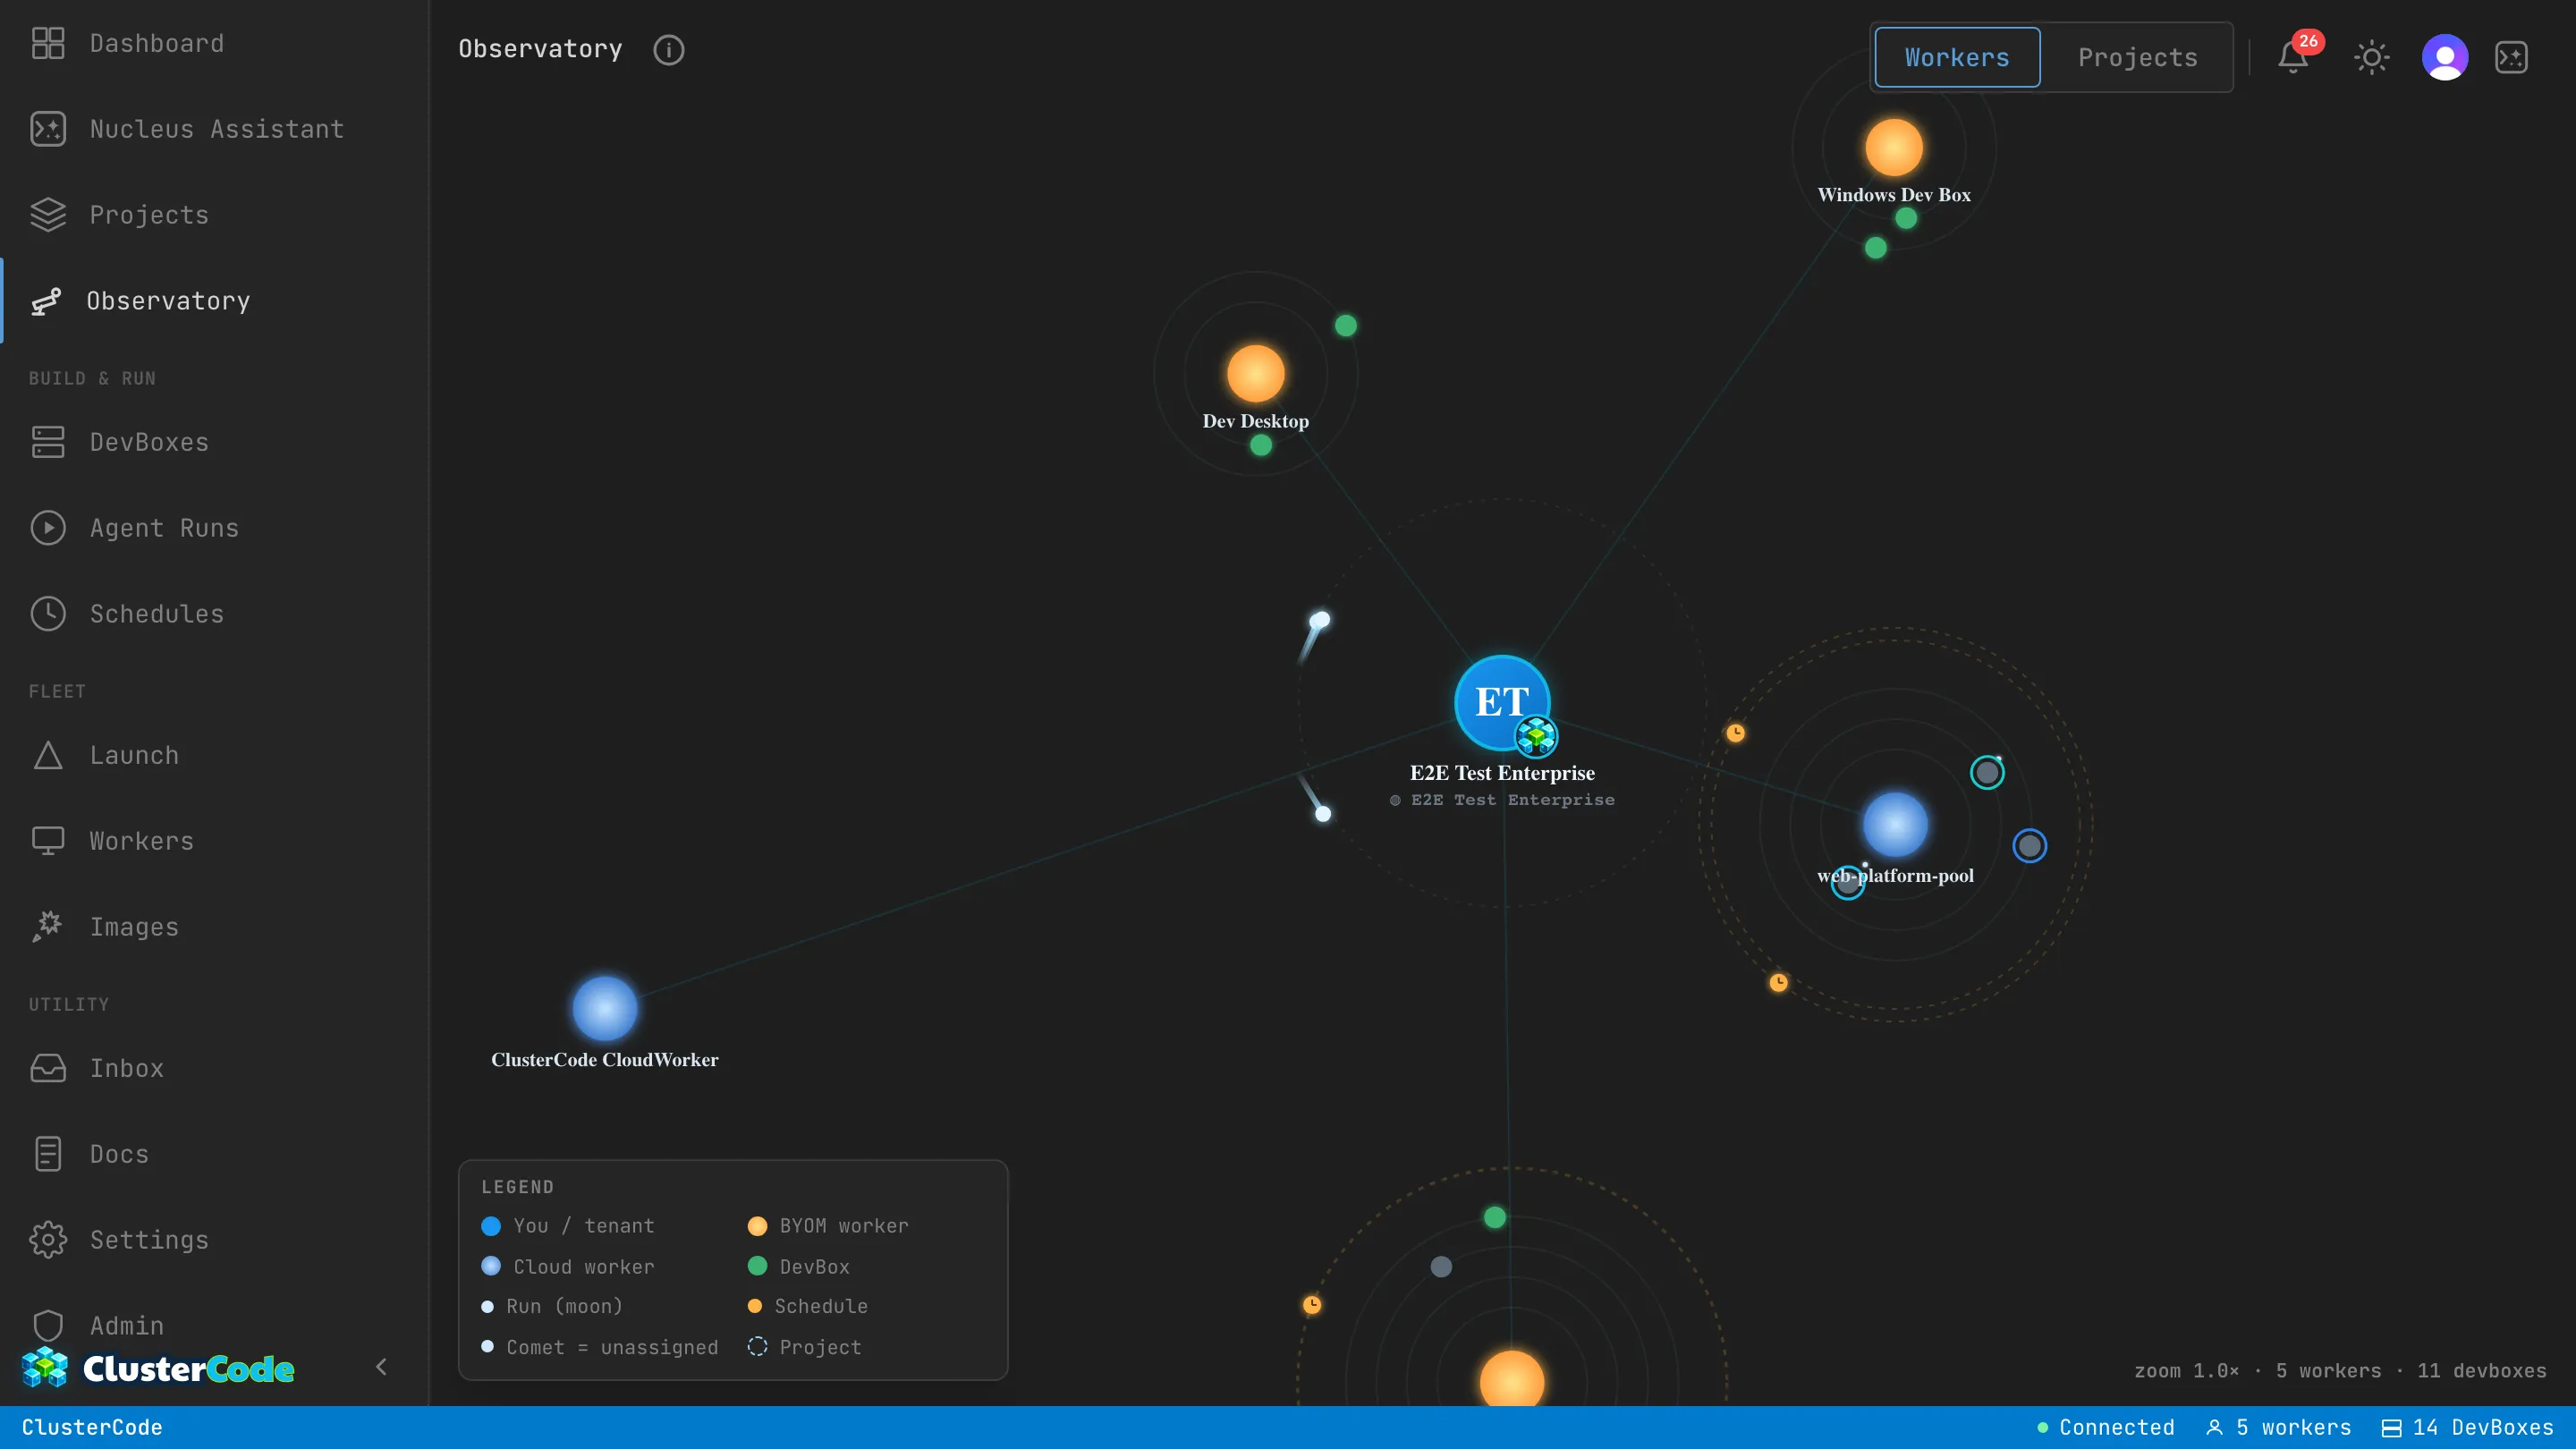Click the DevBoxes server icon
2576x1449 pixels.
click(48, 442)
